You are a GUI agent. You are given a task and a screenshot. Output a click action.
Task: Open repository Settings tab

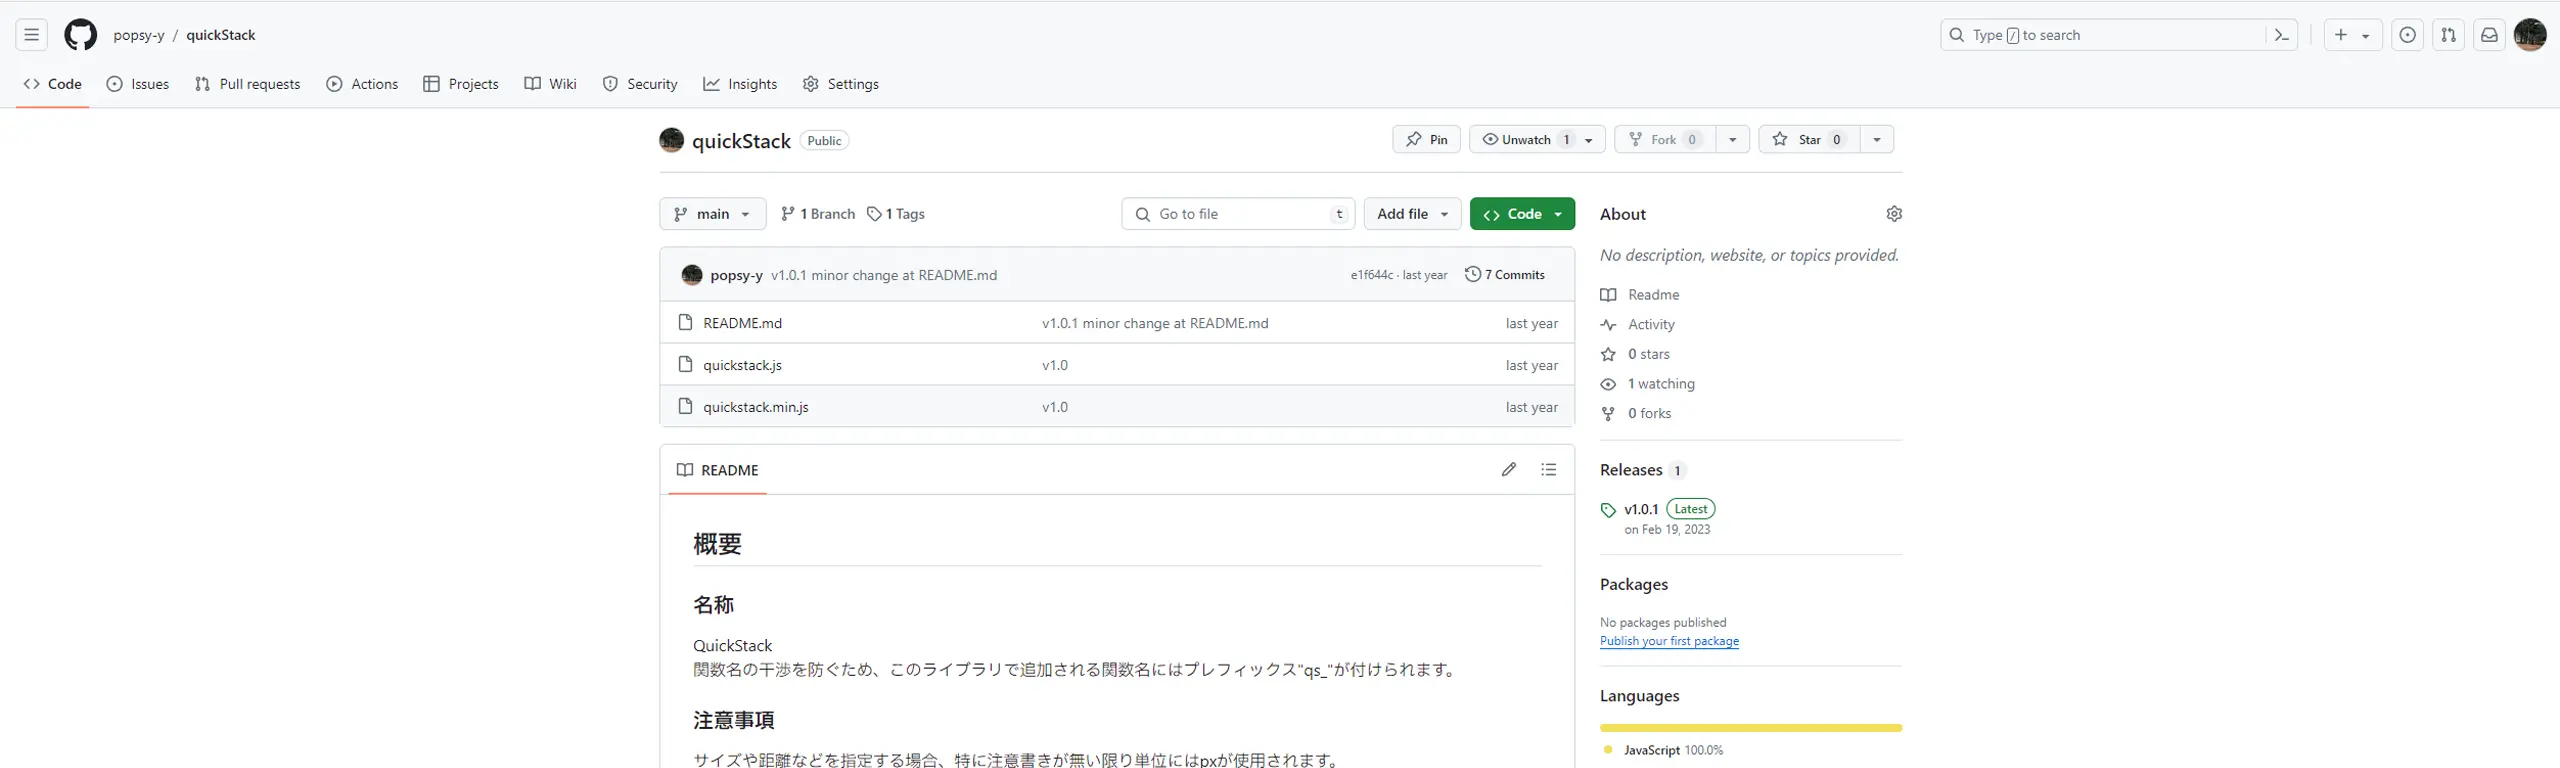pos(841,84)
